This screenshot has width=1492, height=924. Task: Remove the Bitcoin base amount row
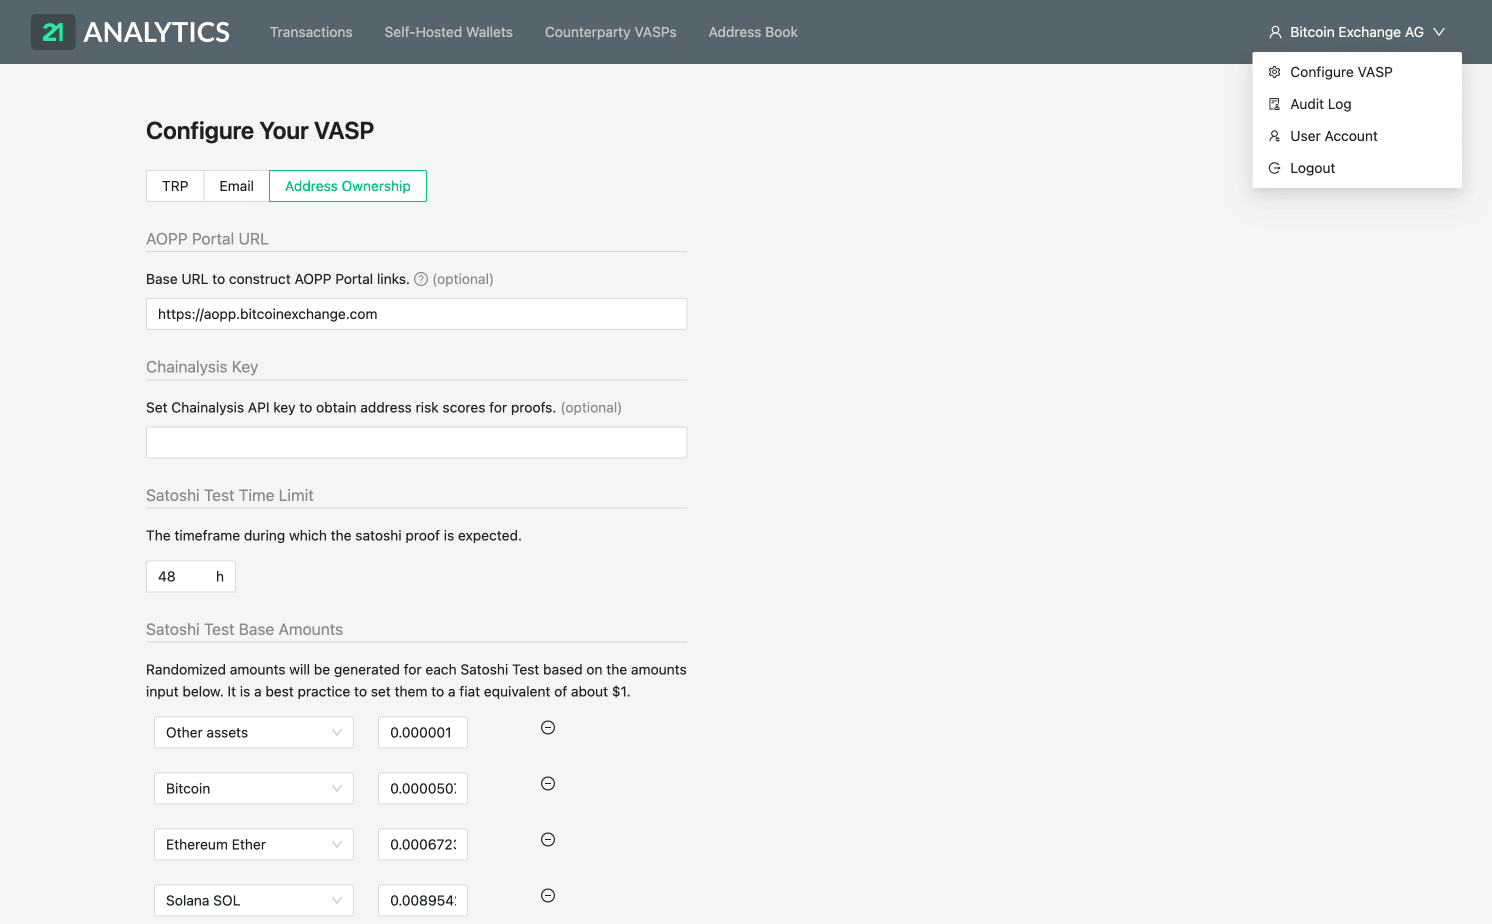(547, 784)
